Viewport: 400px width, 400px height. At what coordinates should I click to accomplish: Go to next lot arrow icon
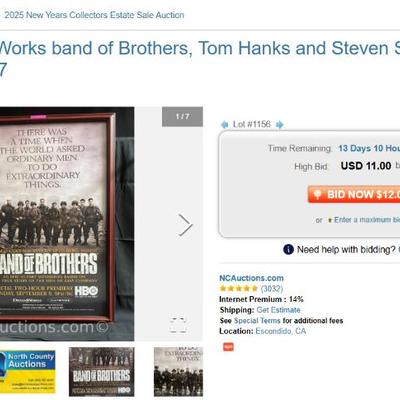click(280, 125)
